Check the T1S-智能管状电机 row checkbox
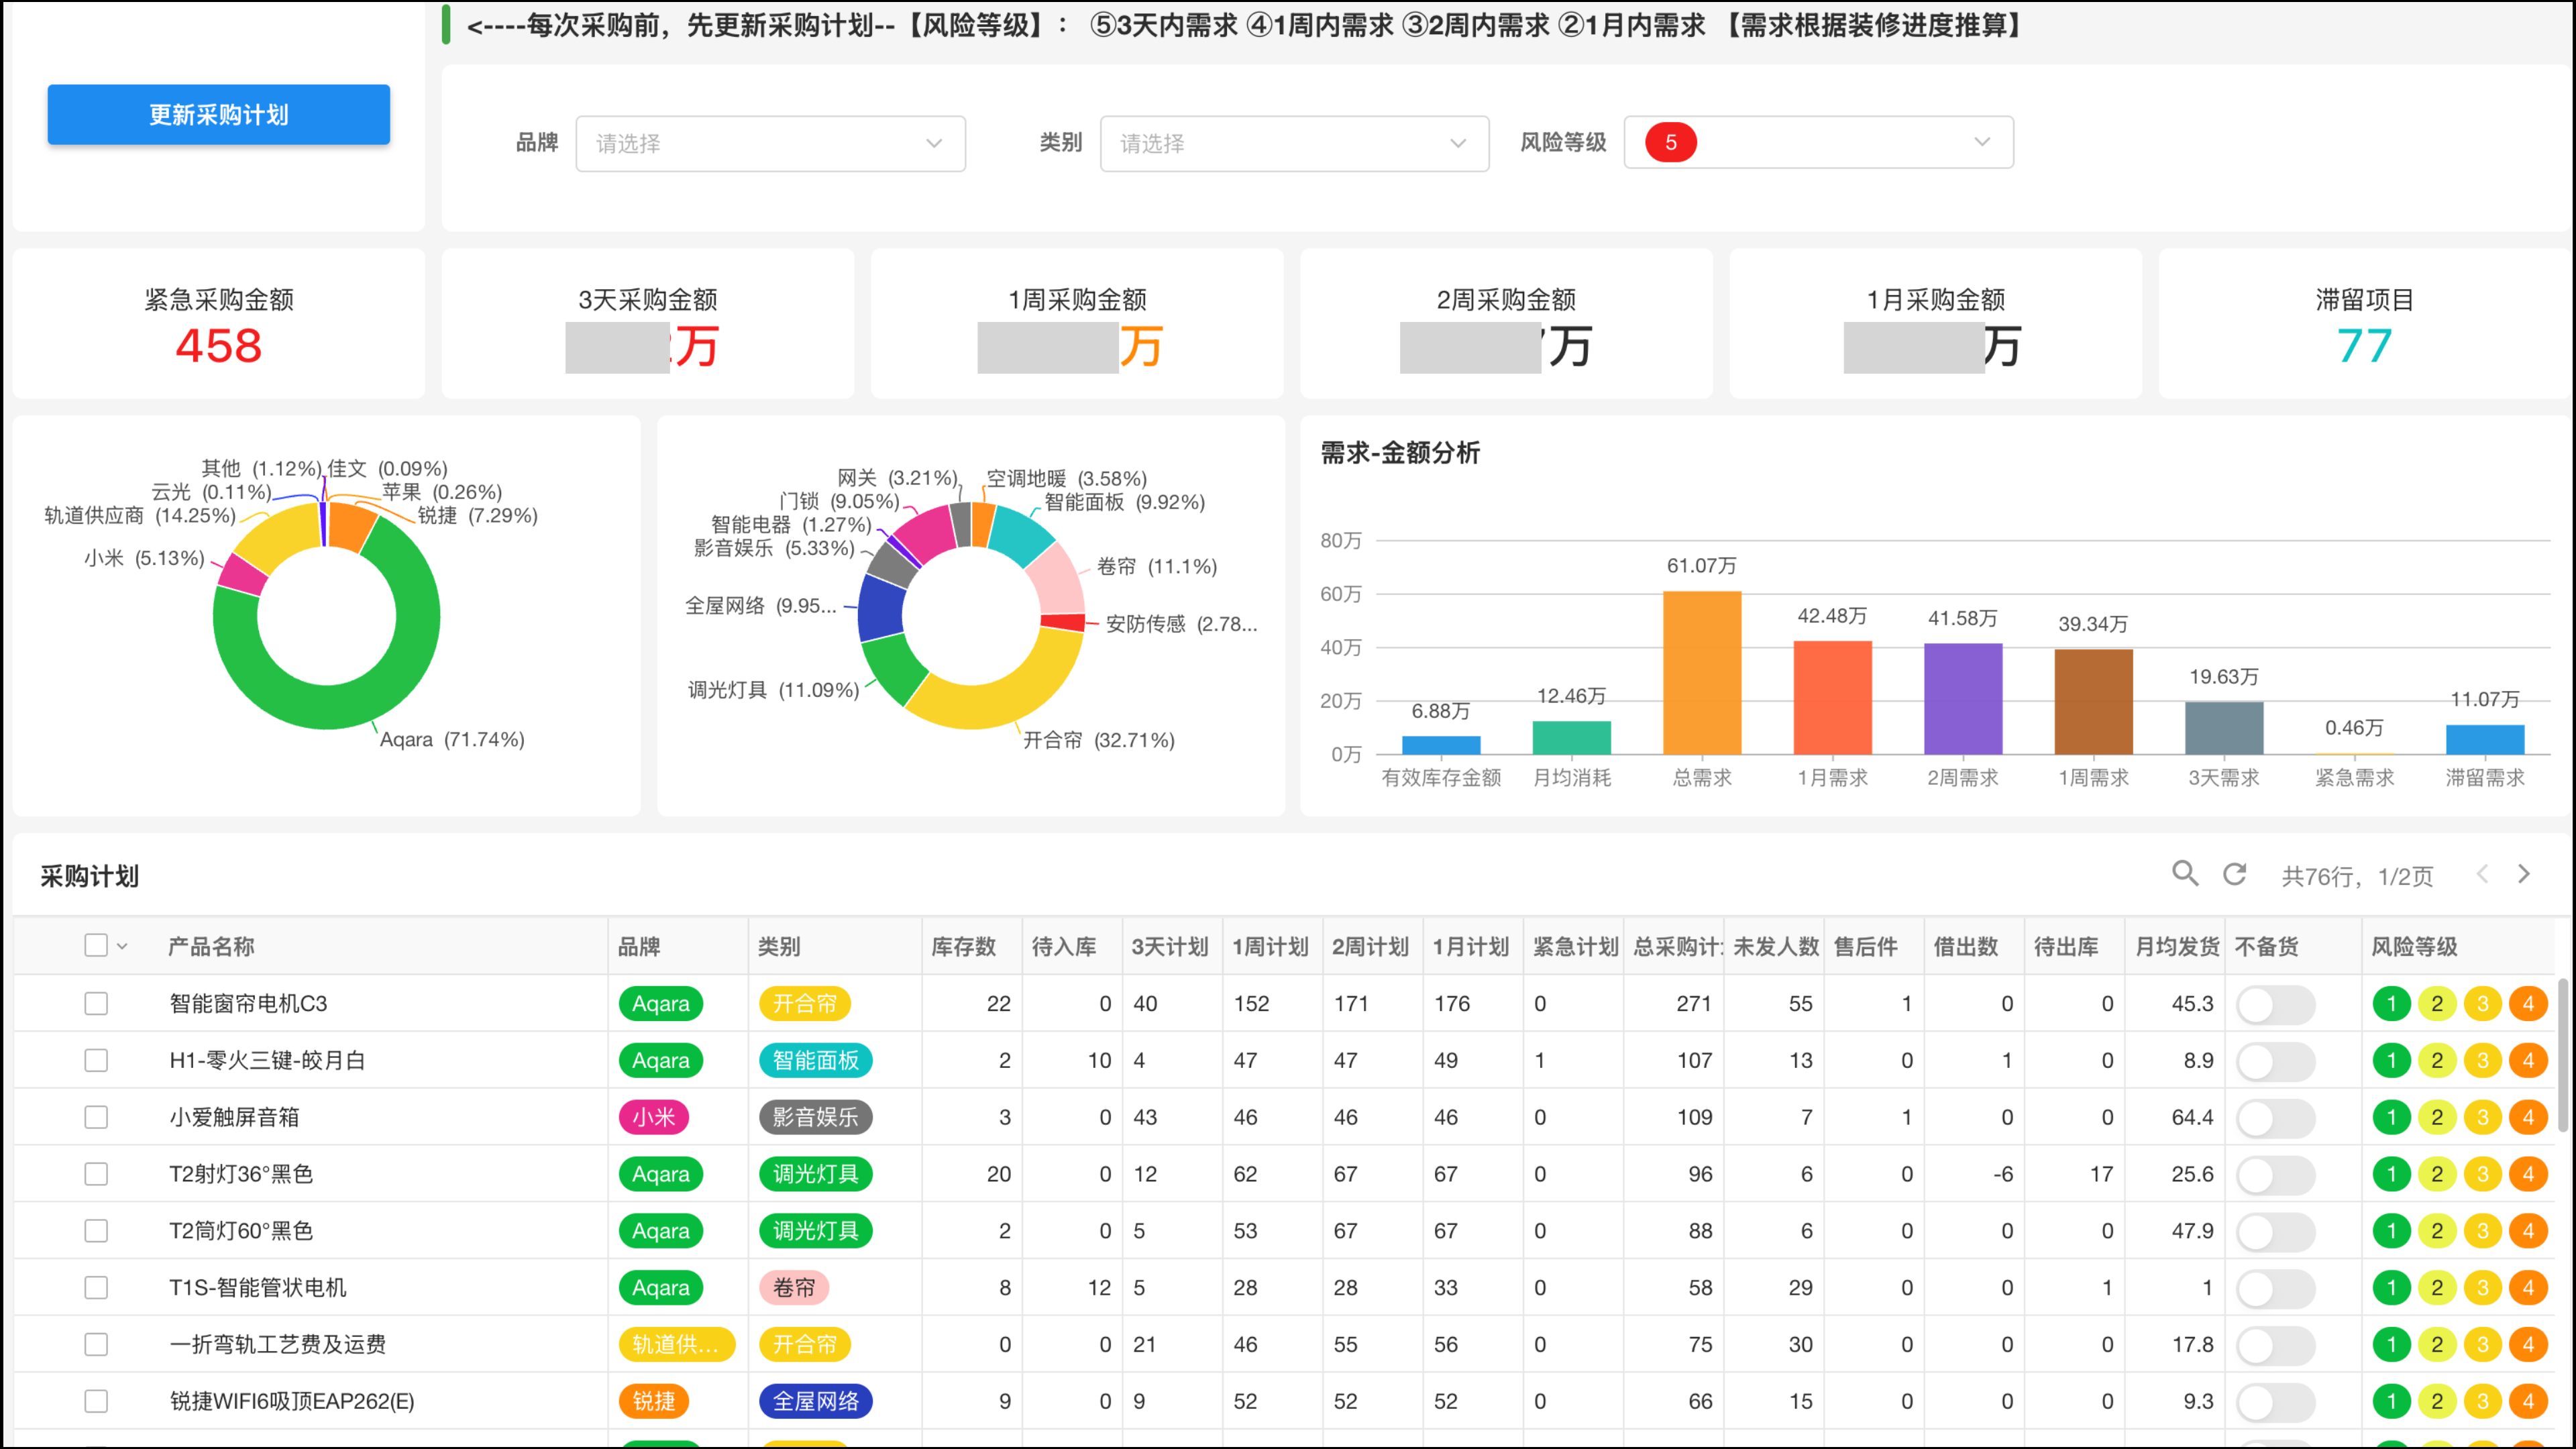This screenshot has width=2576, height=1449. tap(96, 1288)
